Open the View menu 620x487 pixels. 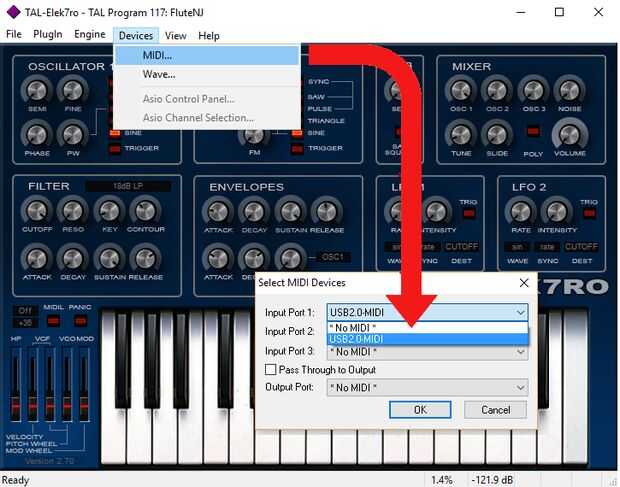176,36
